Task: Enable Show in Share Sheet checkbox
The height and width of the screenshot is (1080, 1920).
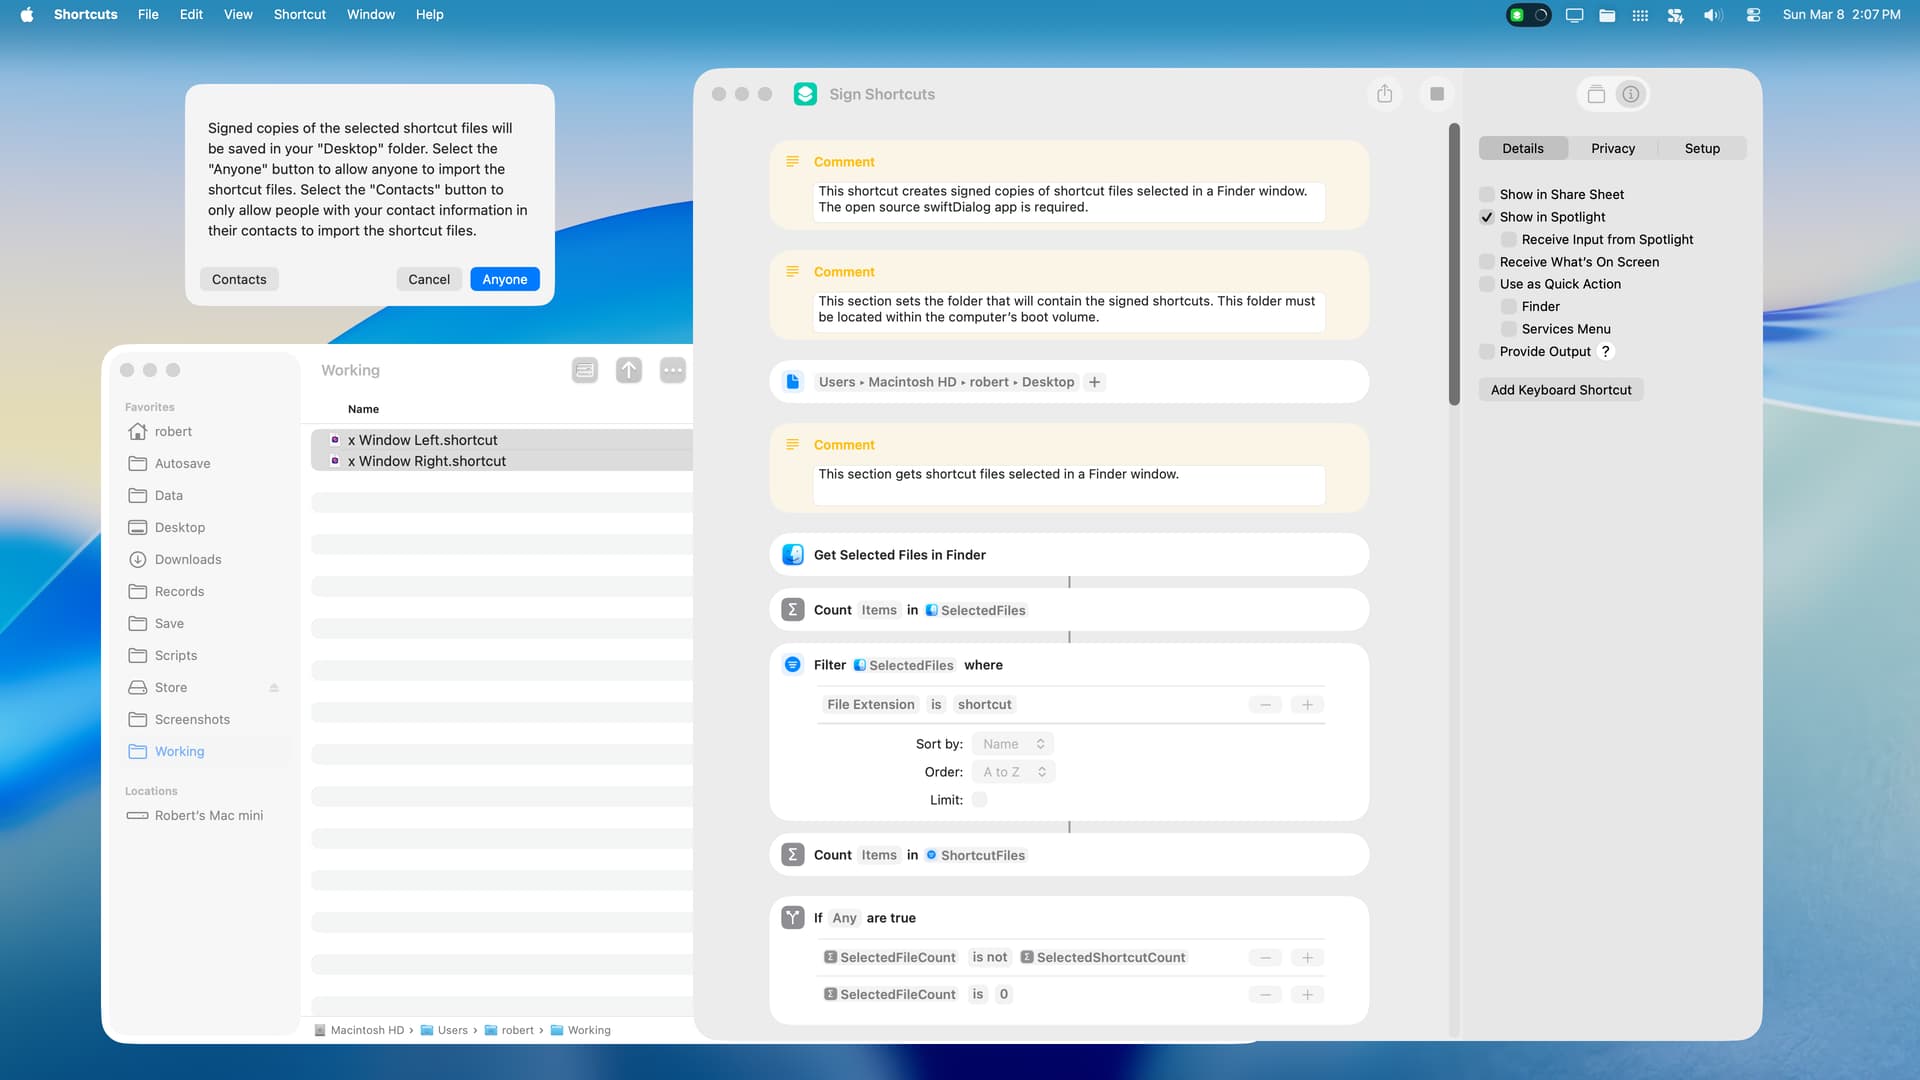Action: (1487, 194)
